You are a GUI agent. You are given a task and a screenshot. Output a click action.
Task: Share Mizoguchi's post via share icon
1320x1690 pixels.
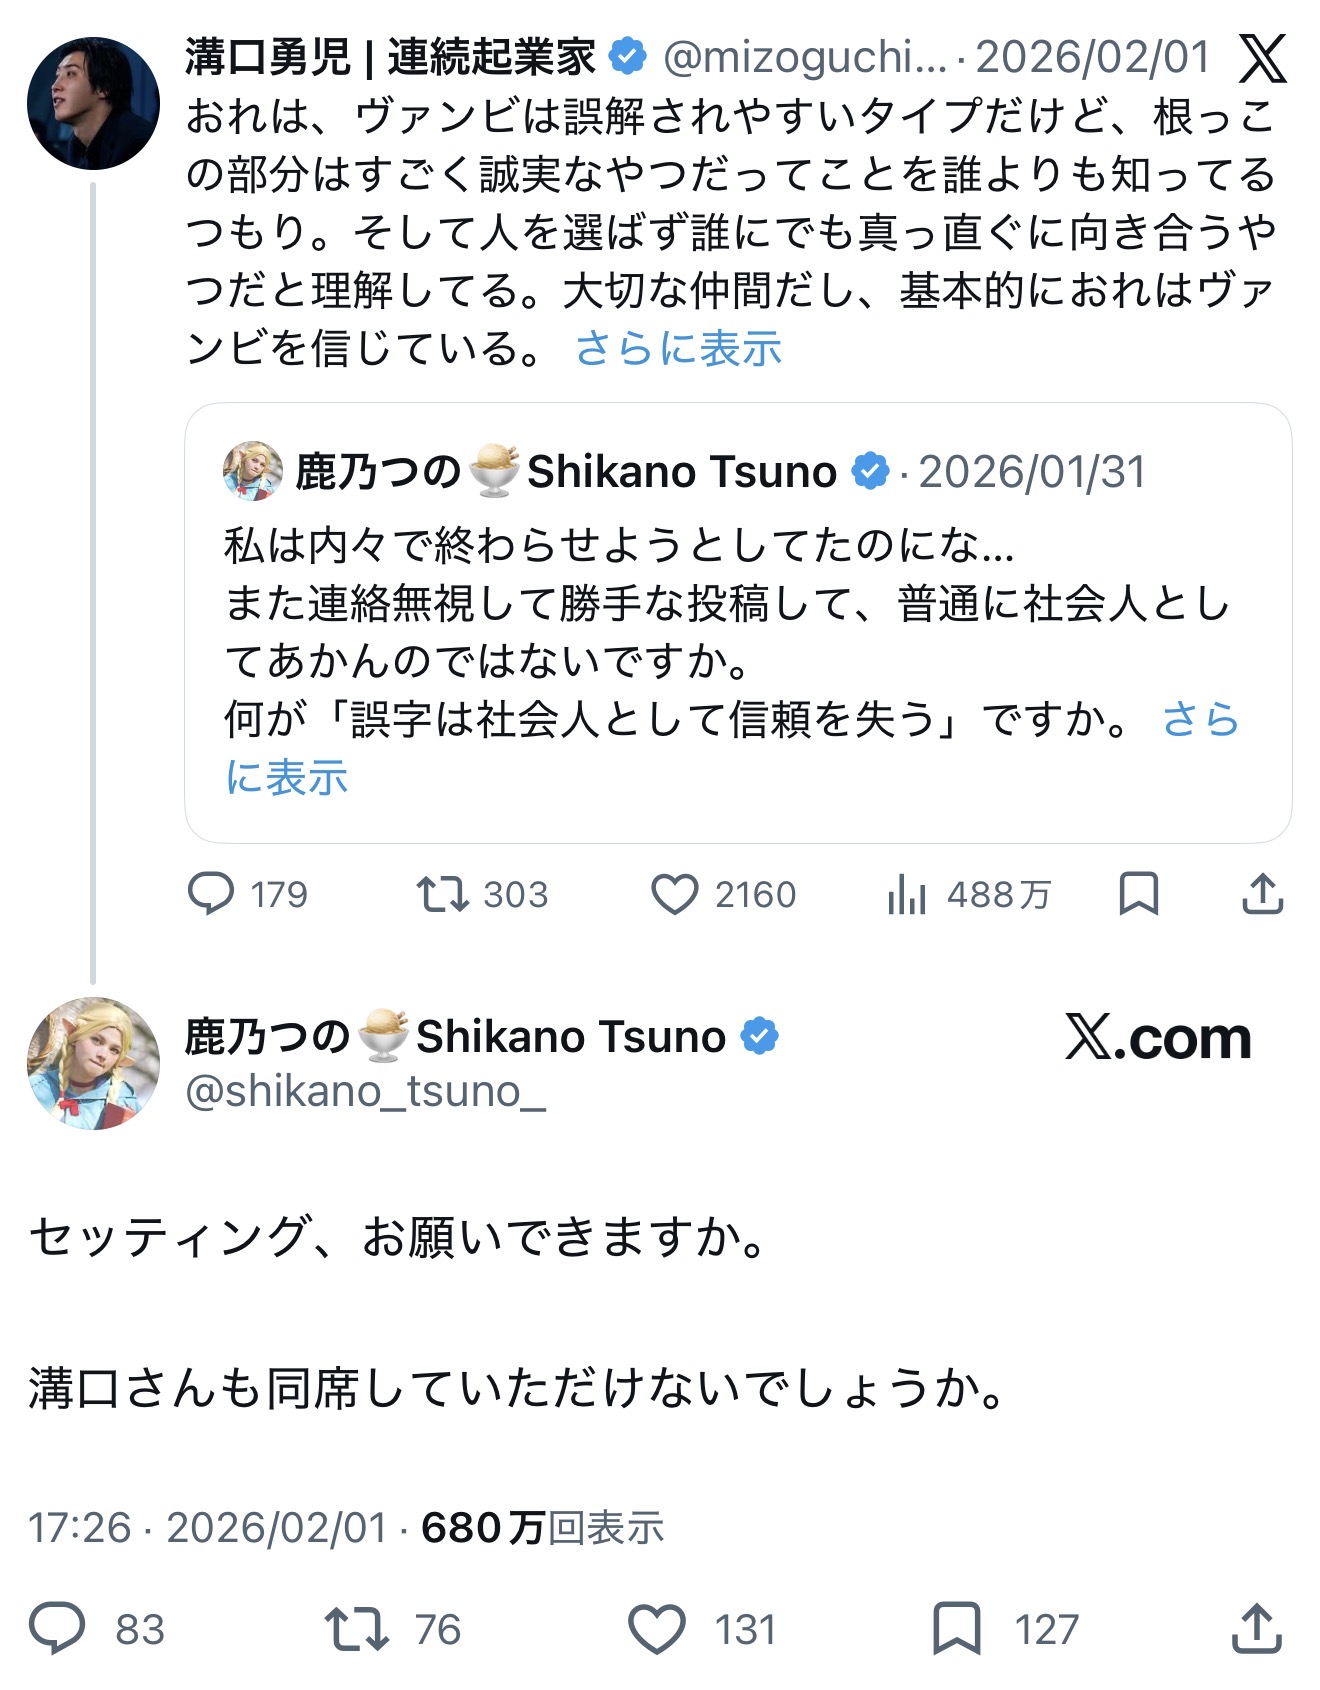(x=1262, y=893)
